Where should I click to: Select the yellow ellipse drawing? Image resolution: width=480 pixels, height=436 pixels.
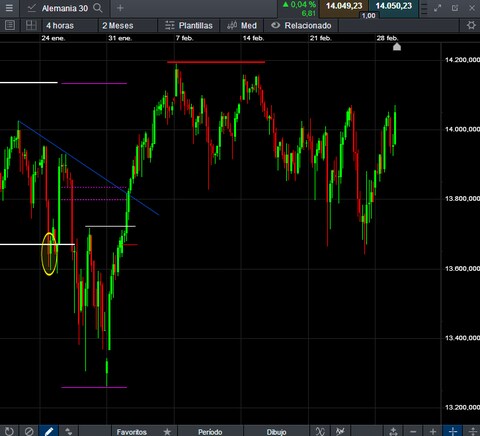click(49, 254)
